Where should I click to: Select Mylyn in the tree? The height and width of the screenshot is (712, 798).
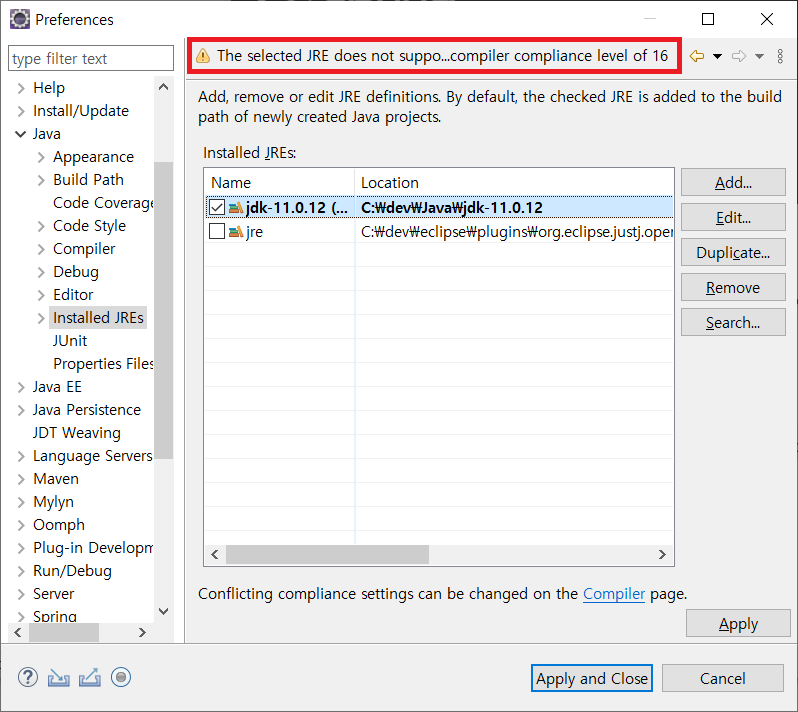[53, 502]
